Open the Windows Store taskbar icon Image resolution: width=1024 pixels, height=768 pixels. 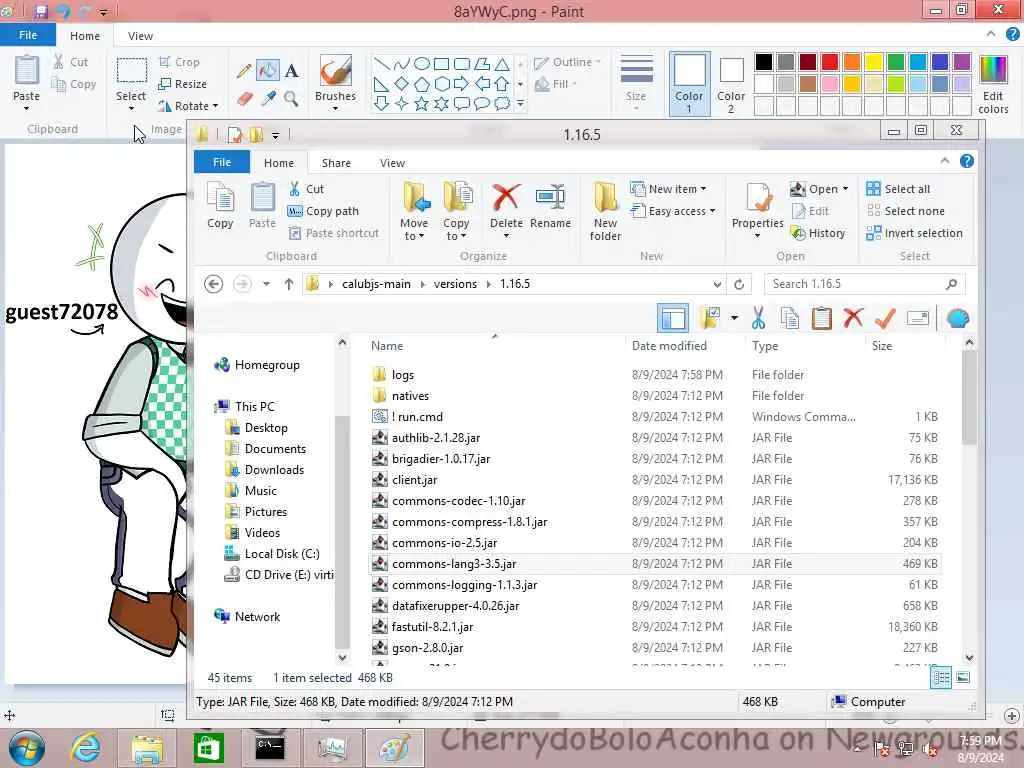pos(208,748)
